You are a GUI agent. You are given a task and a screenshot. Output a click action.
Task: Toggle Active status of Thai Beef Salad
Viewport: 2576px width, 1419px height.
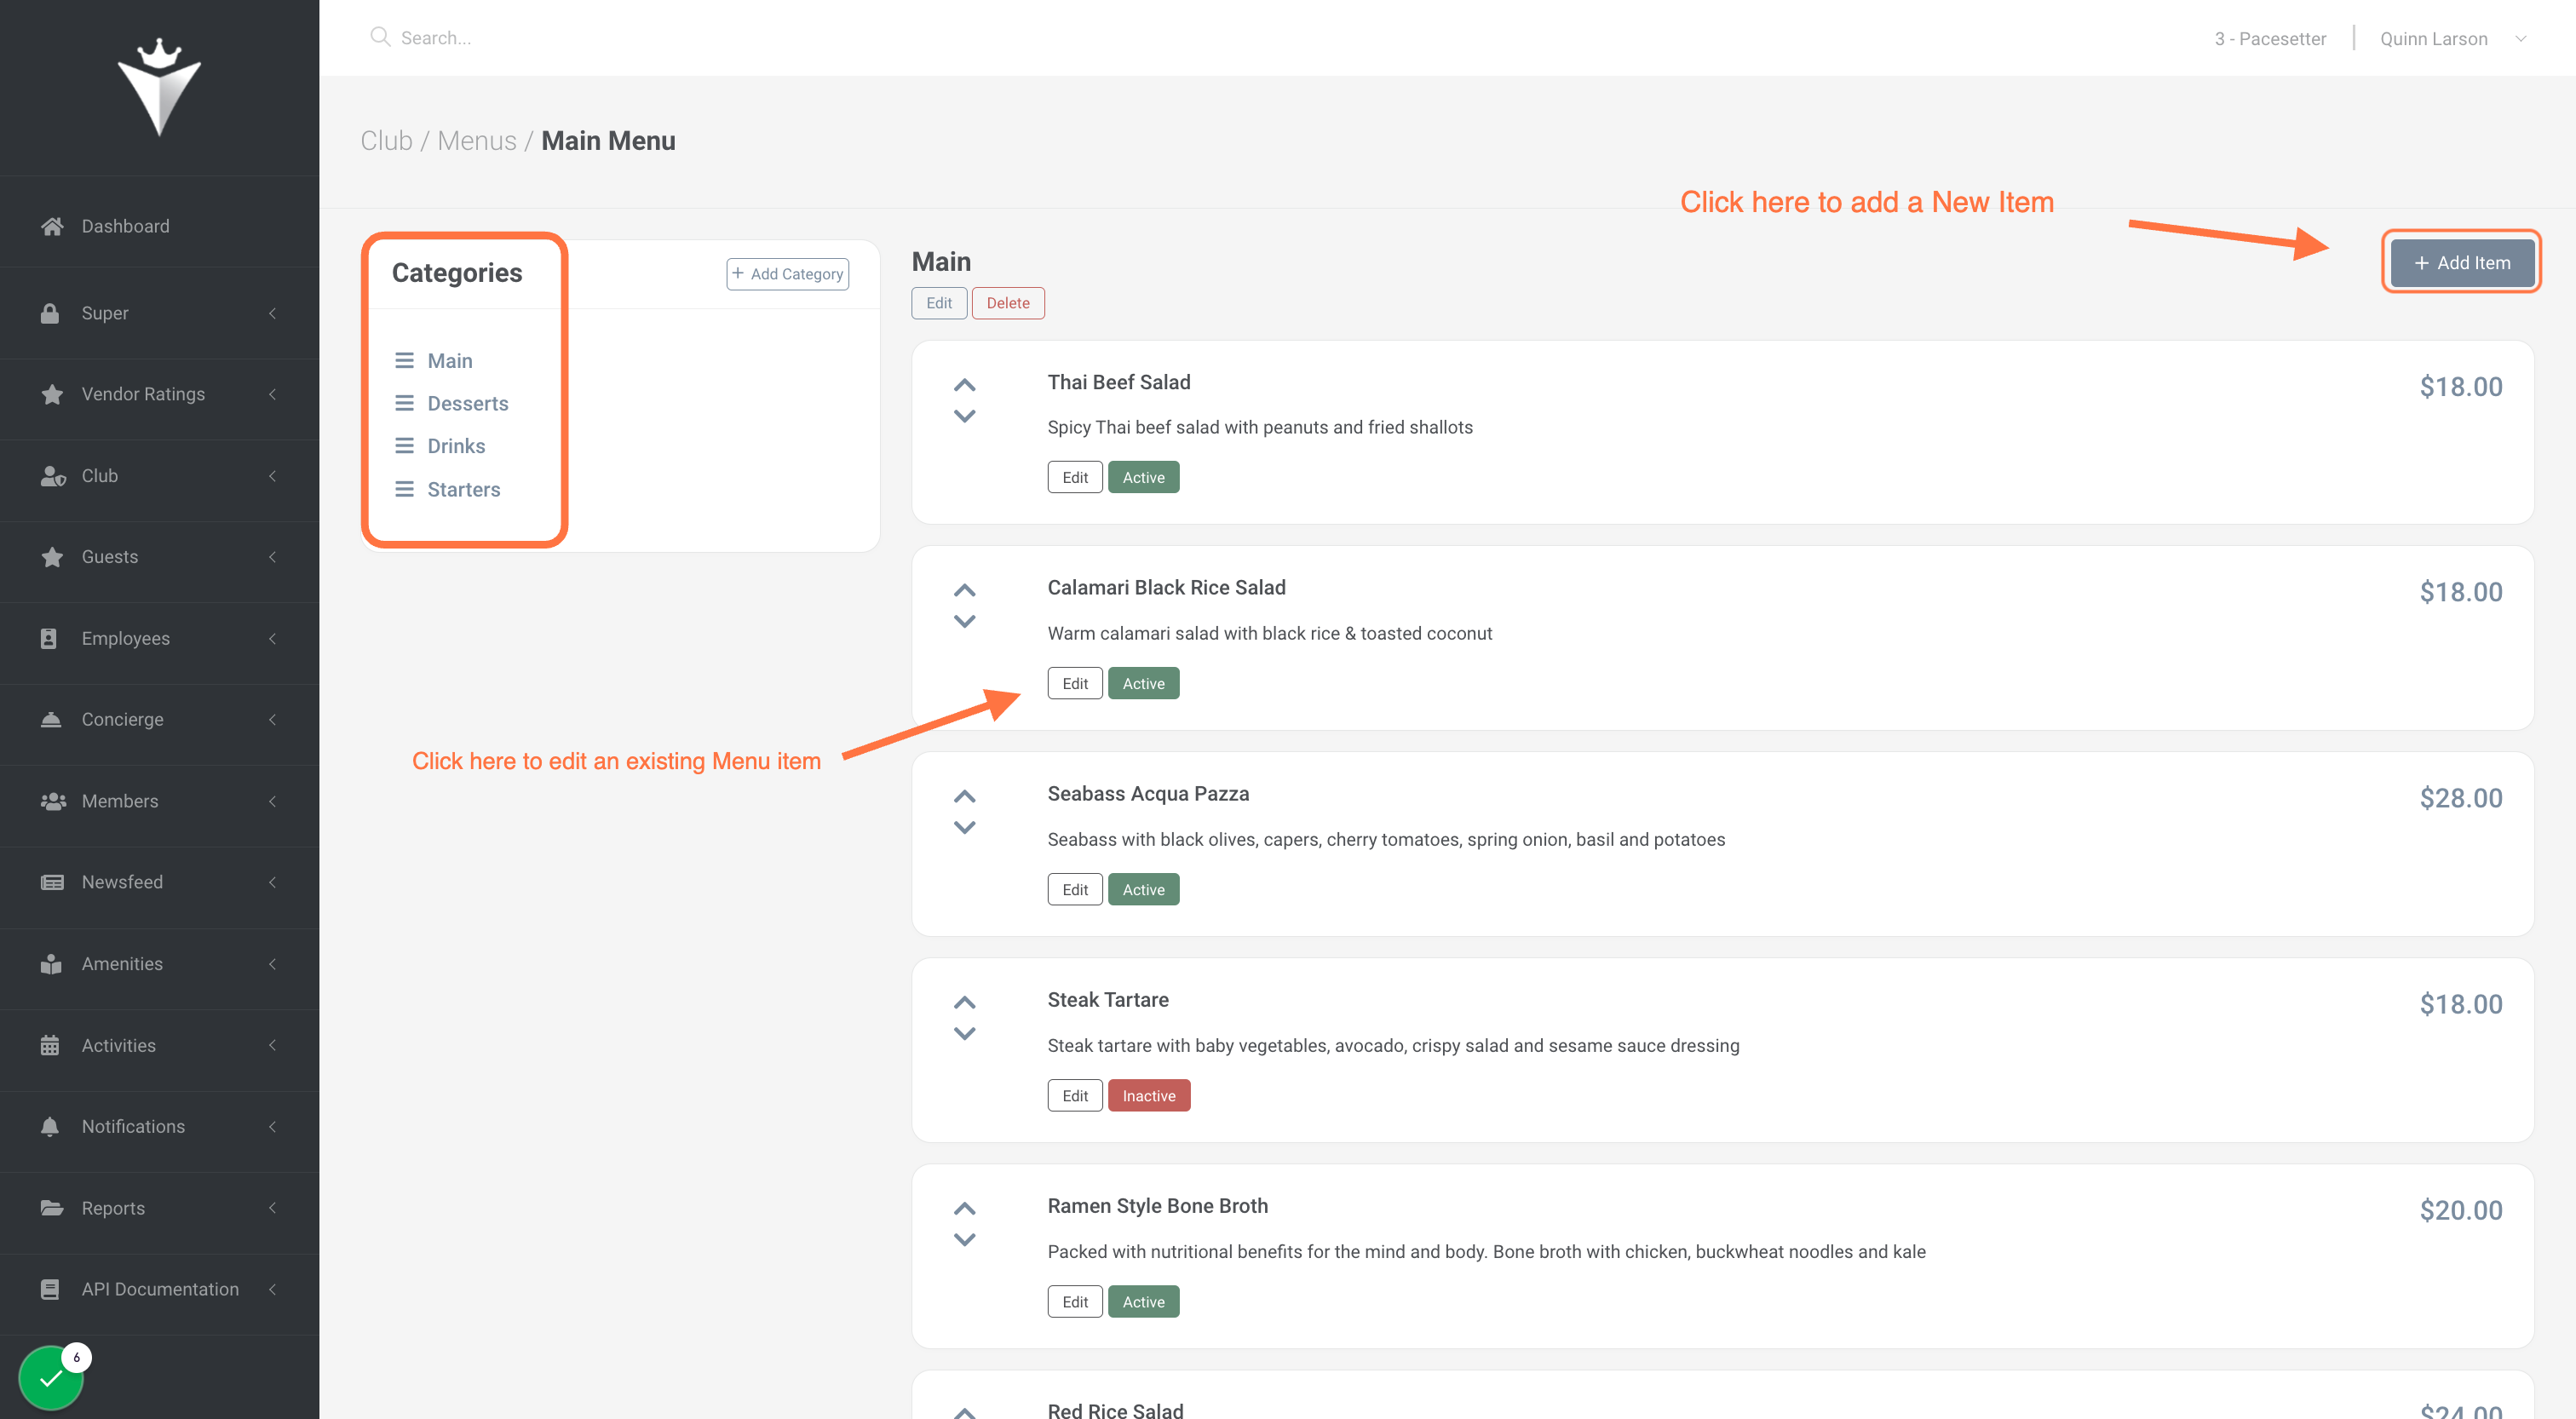pos(1143,477)
